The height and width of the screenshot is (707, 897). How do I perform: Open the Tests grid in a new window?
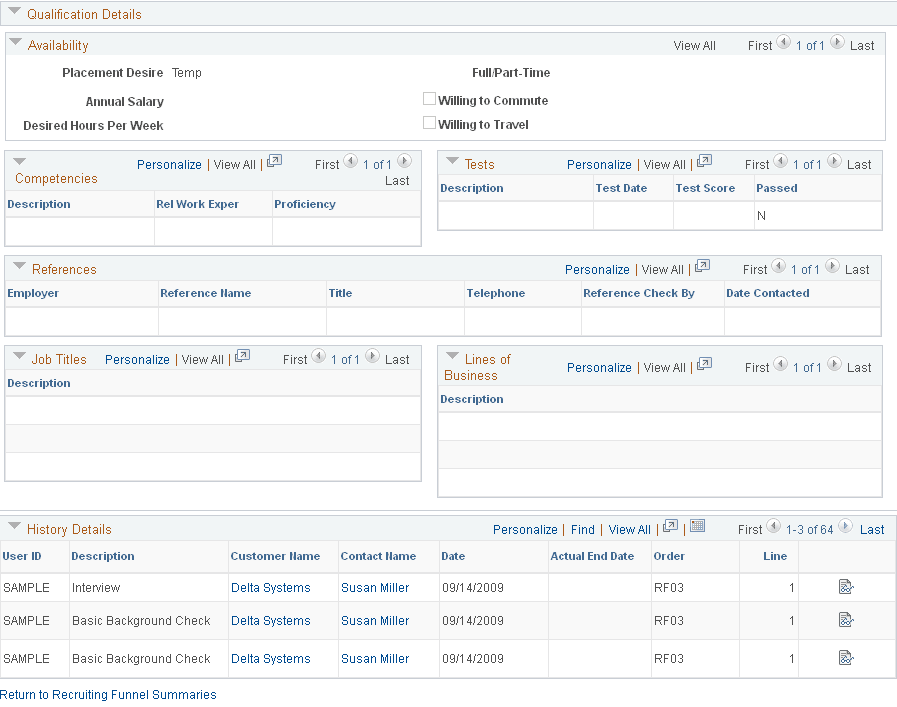coord(704,158)
